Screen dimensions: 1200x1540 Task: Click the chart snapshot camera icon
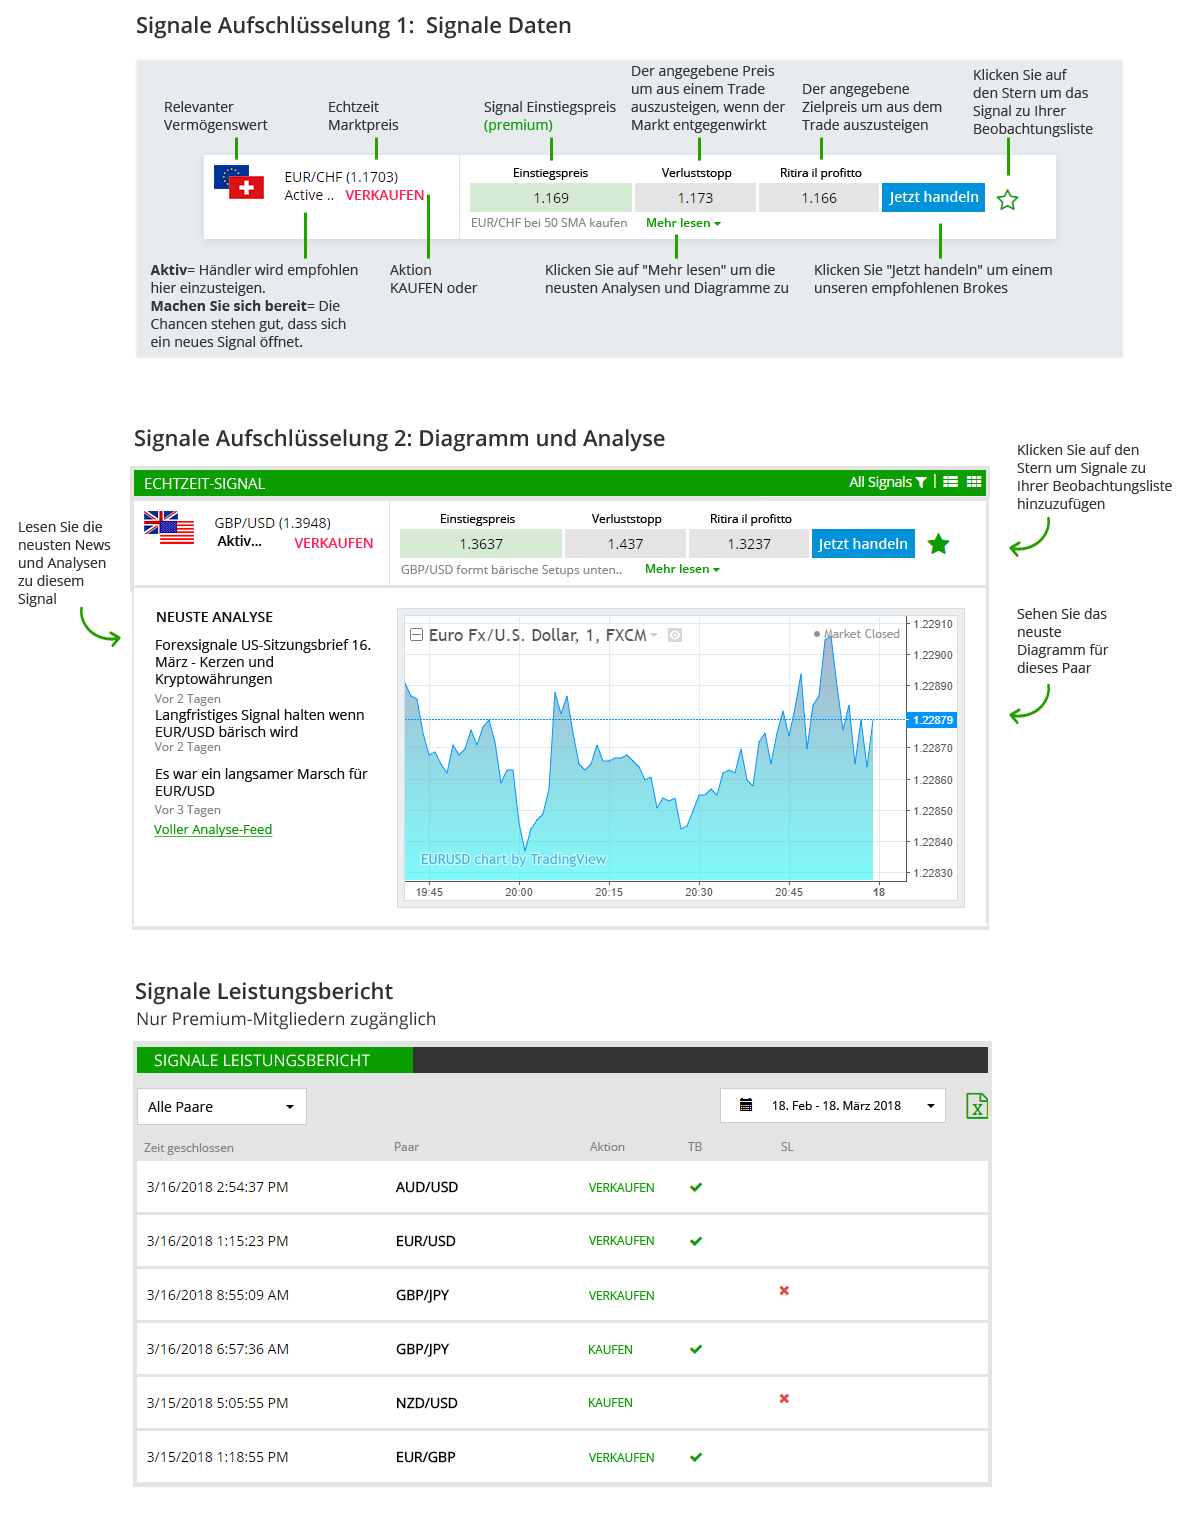point(675,635)
